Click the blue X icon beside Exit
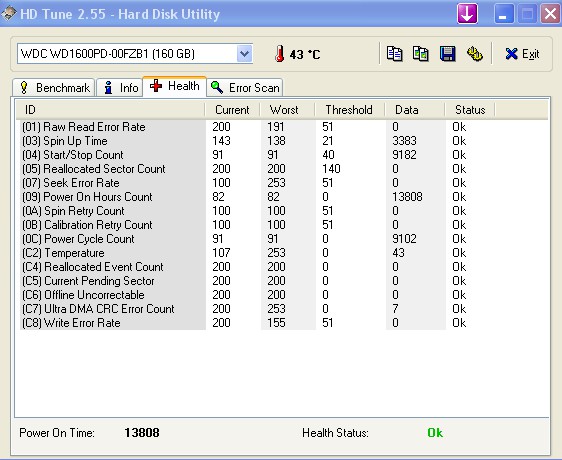Screen dimensions: 562x460 pyautogui.click(x=511, y=54)
